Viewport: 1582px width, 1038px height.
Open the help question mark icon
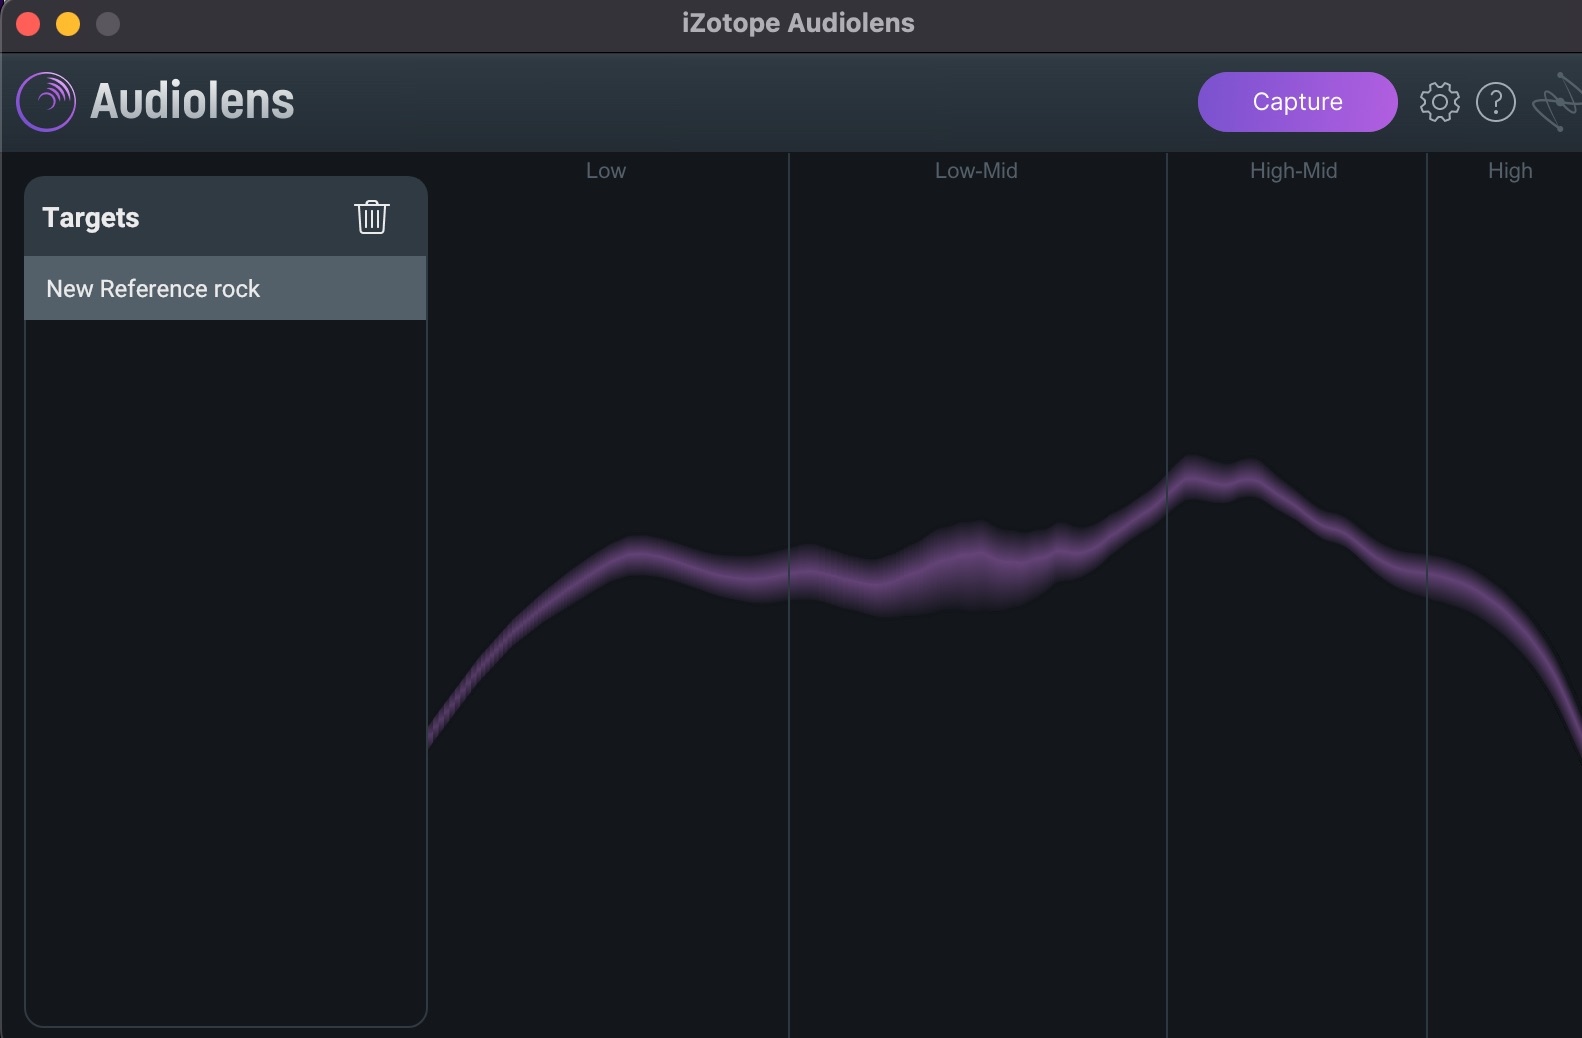(x=1495, y=102)
